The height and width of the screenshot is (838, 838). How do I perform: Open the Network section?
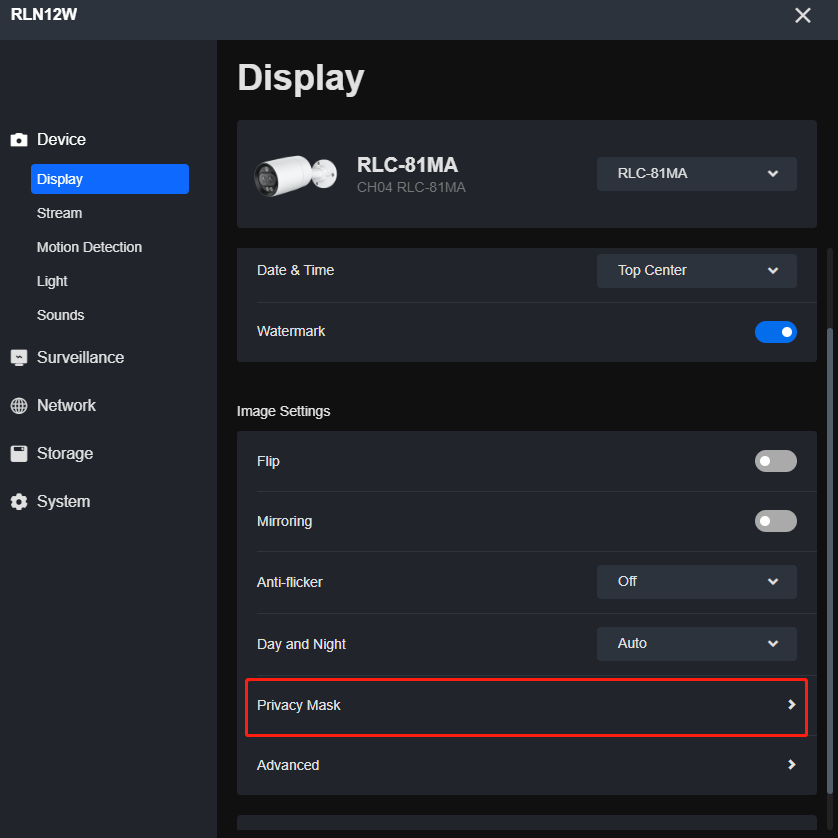[66, 406]
